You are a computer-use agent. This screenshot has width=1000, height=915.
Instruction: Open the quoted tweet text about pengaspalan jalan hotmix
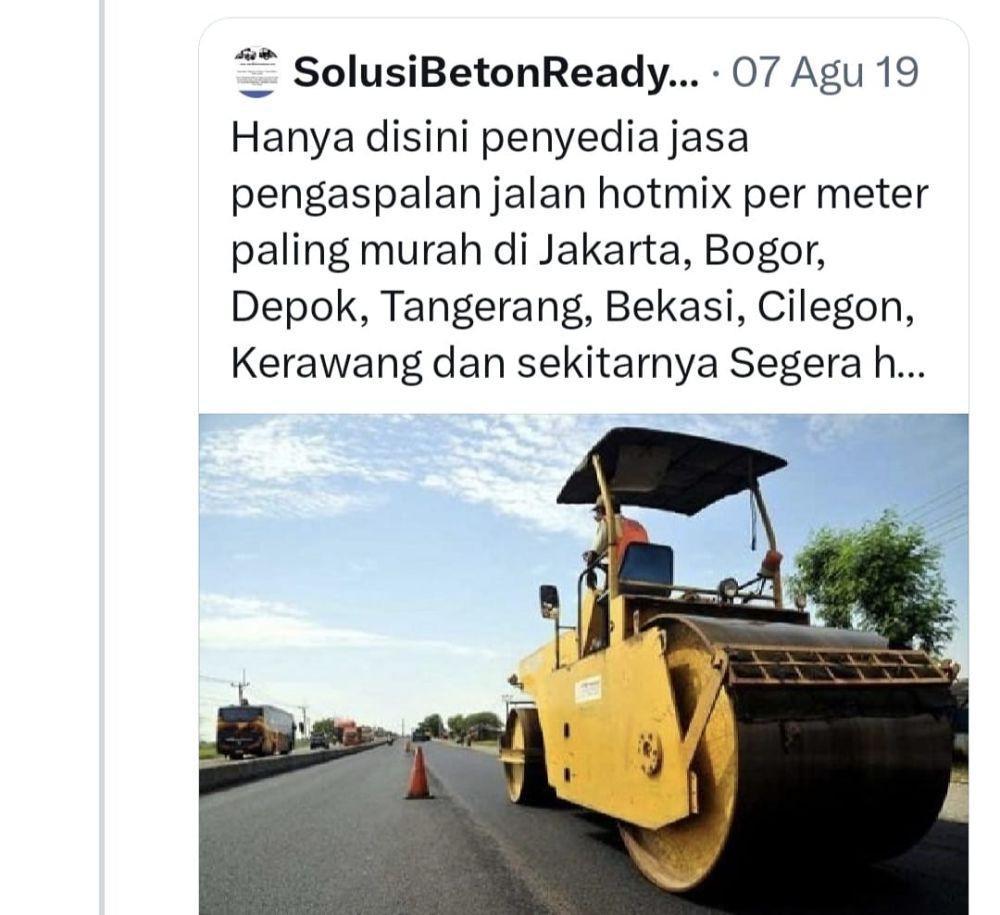[579, 250]
